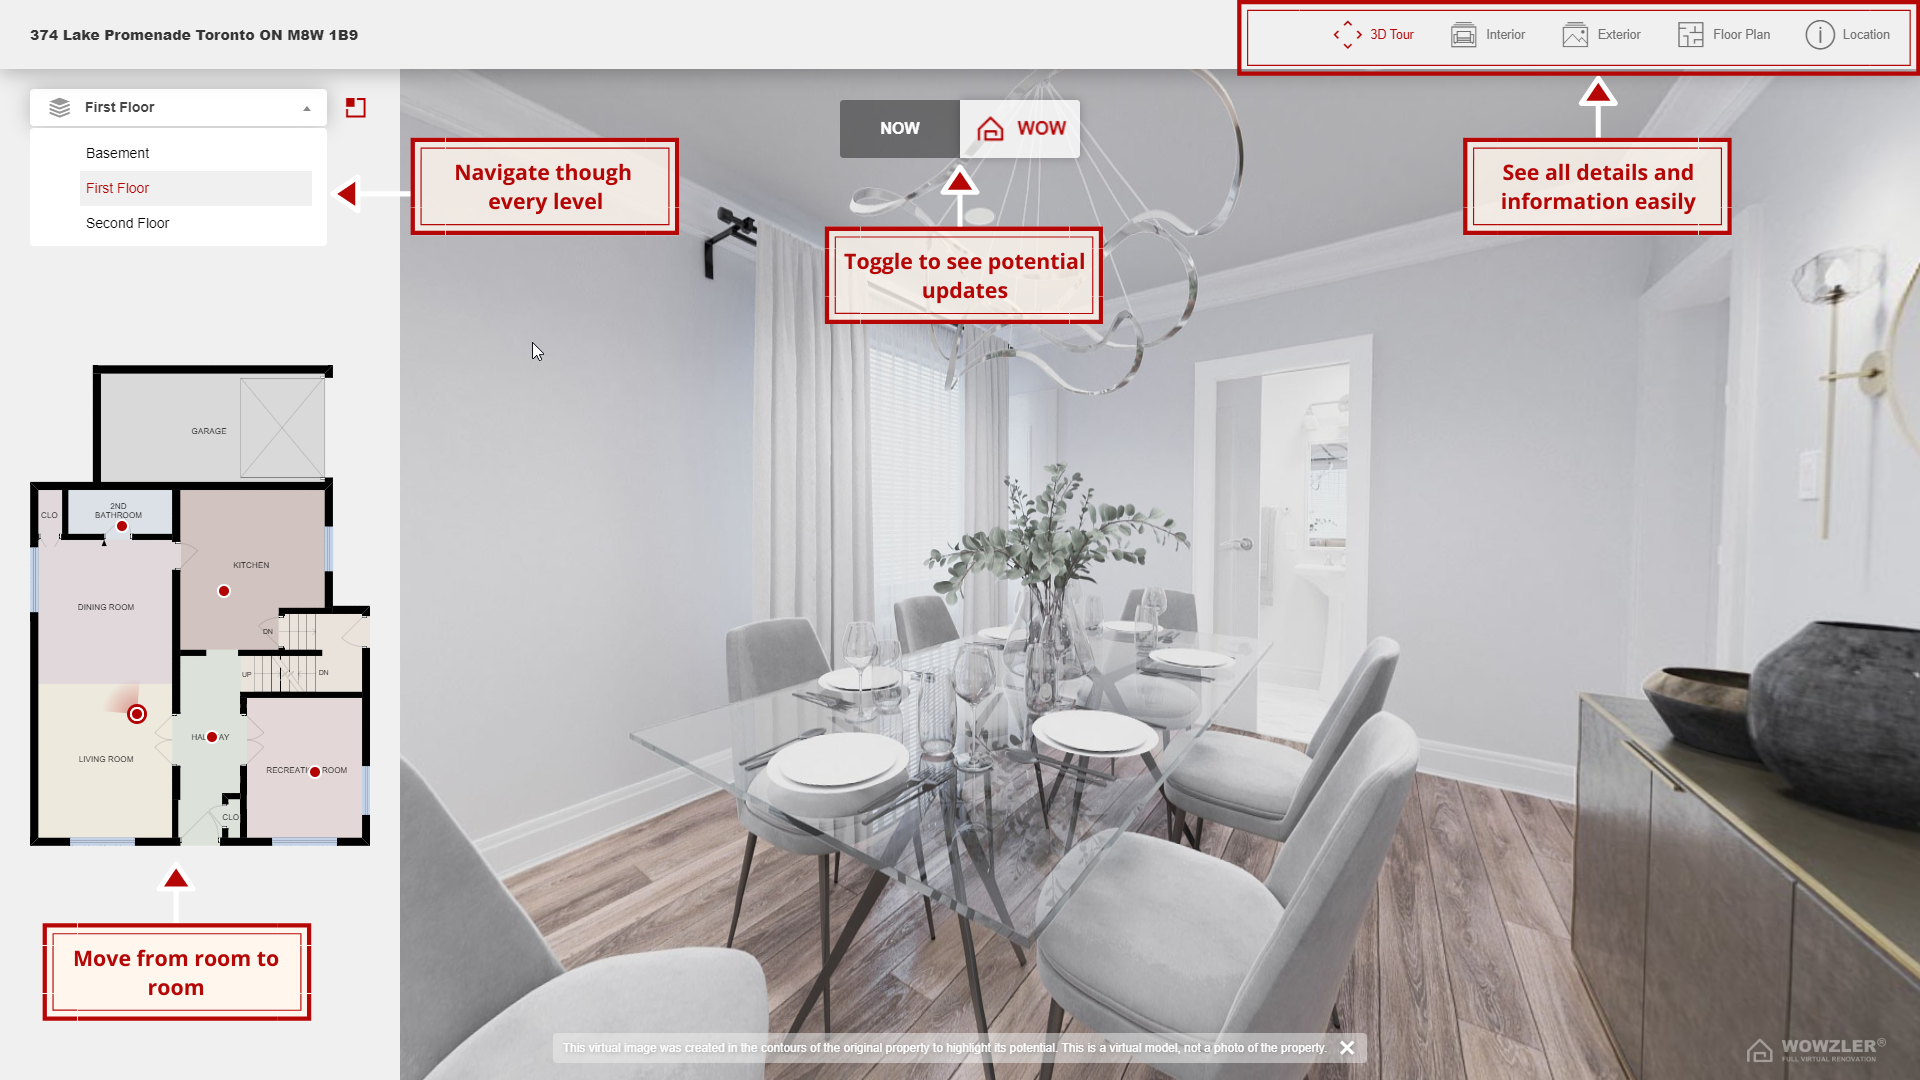The image size is (1920, 1080).
Task: Click kitchen red dot on map
Action: [223, 591]
